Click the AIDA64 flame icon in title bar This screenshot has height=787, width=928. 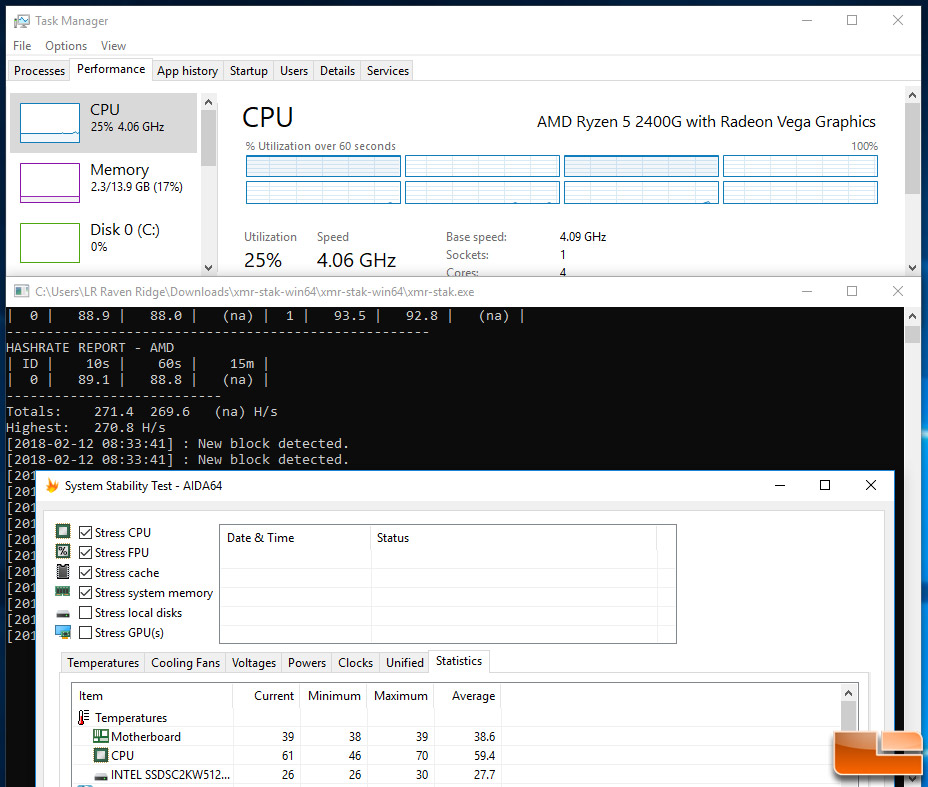[x=52, y=486]
